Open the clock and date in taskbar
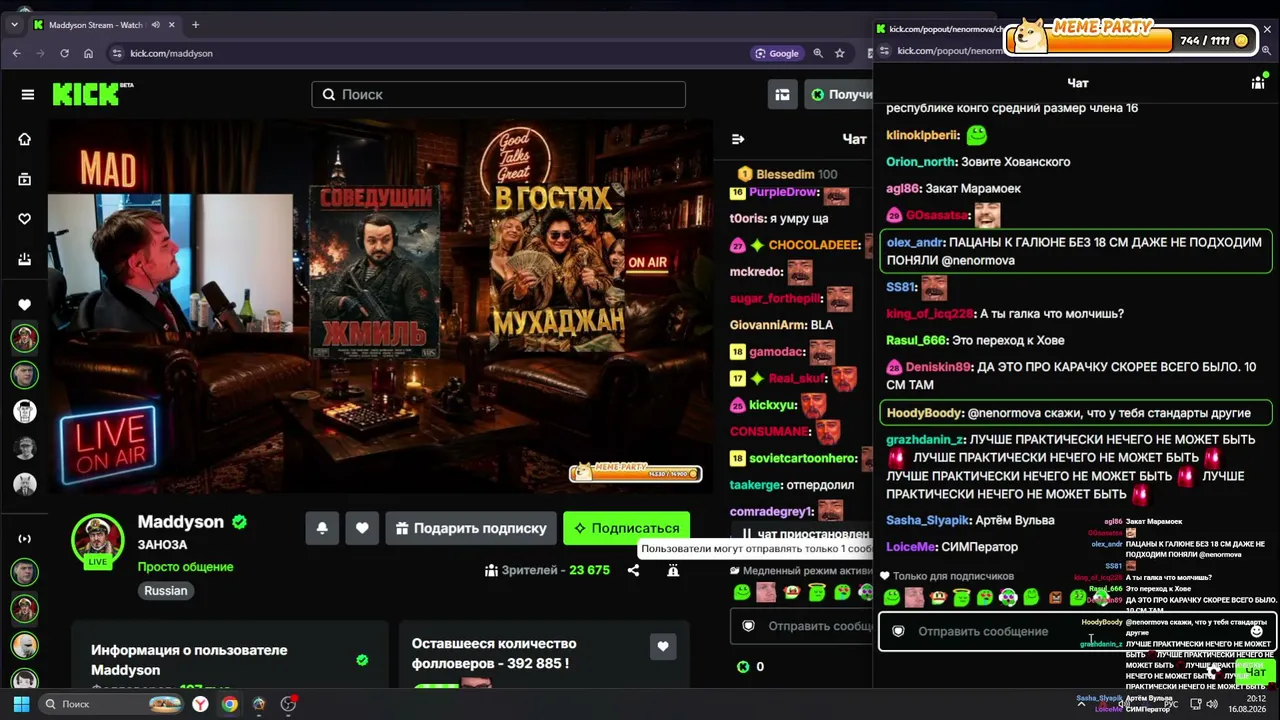 (1248, 704)
